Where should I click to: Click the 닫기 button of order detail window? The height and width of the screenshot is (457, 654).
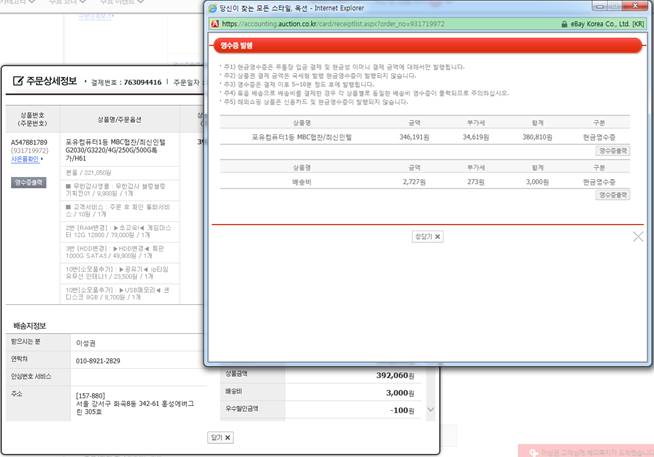pyautogui.click(x=220, y=437)
